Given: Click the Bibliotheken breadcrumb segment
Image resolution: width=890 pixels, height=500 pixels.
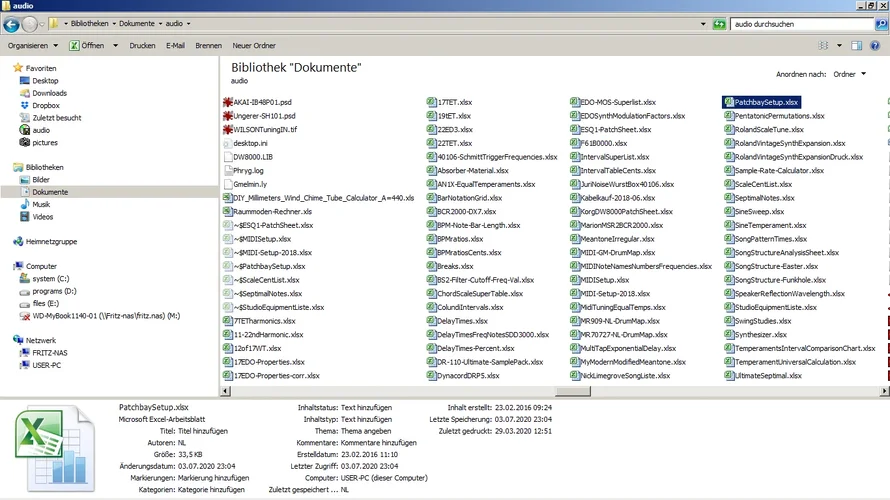Looking at the screenshot, I should pos(90,24).
